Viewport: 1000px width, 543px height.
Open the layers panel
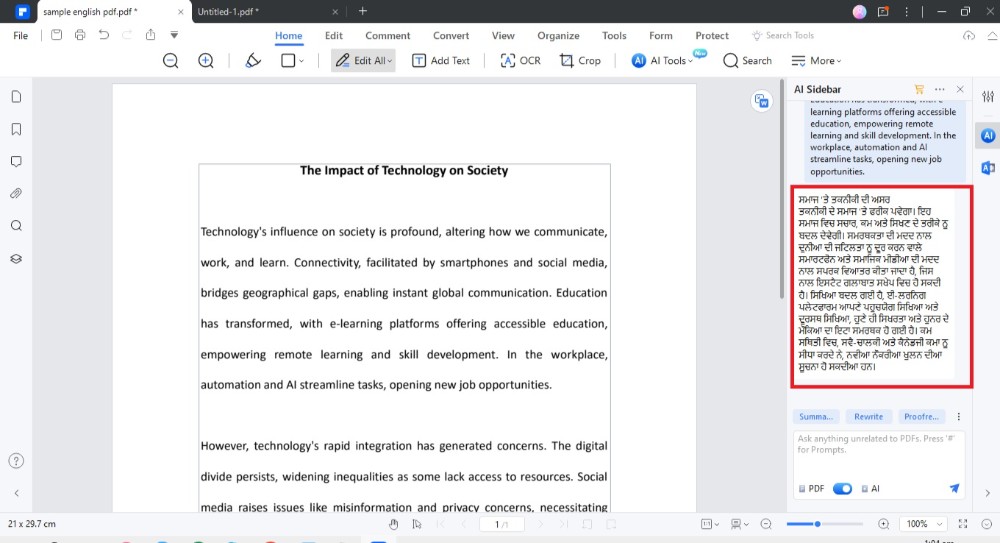[17, 258]
